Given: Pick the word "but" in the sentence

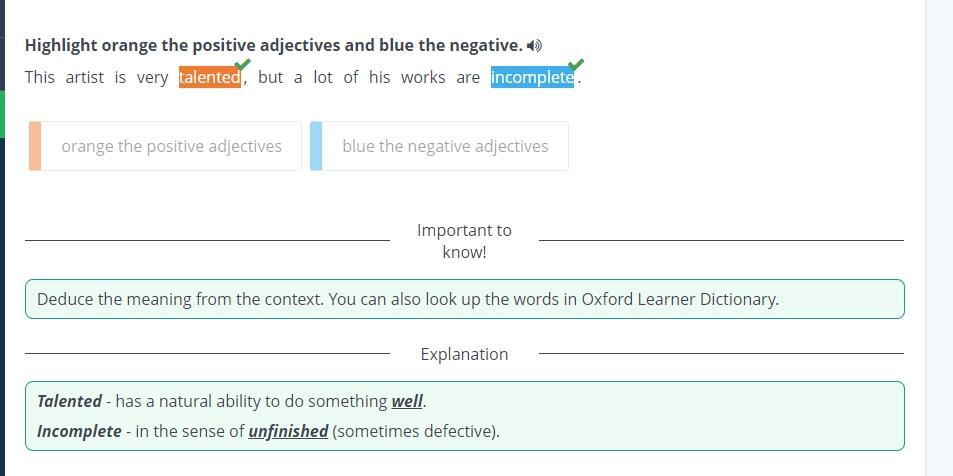Looking at the screenshot, I should tap(270, 77).
